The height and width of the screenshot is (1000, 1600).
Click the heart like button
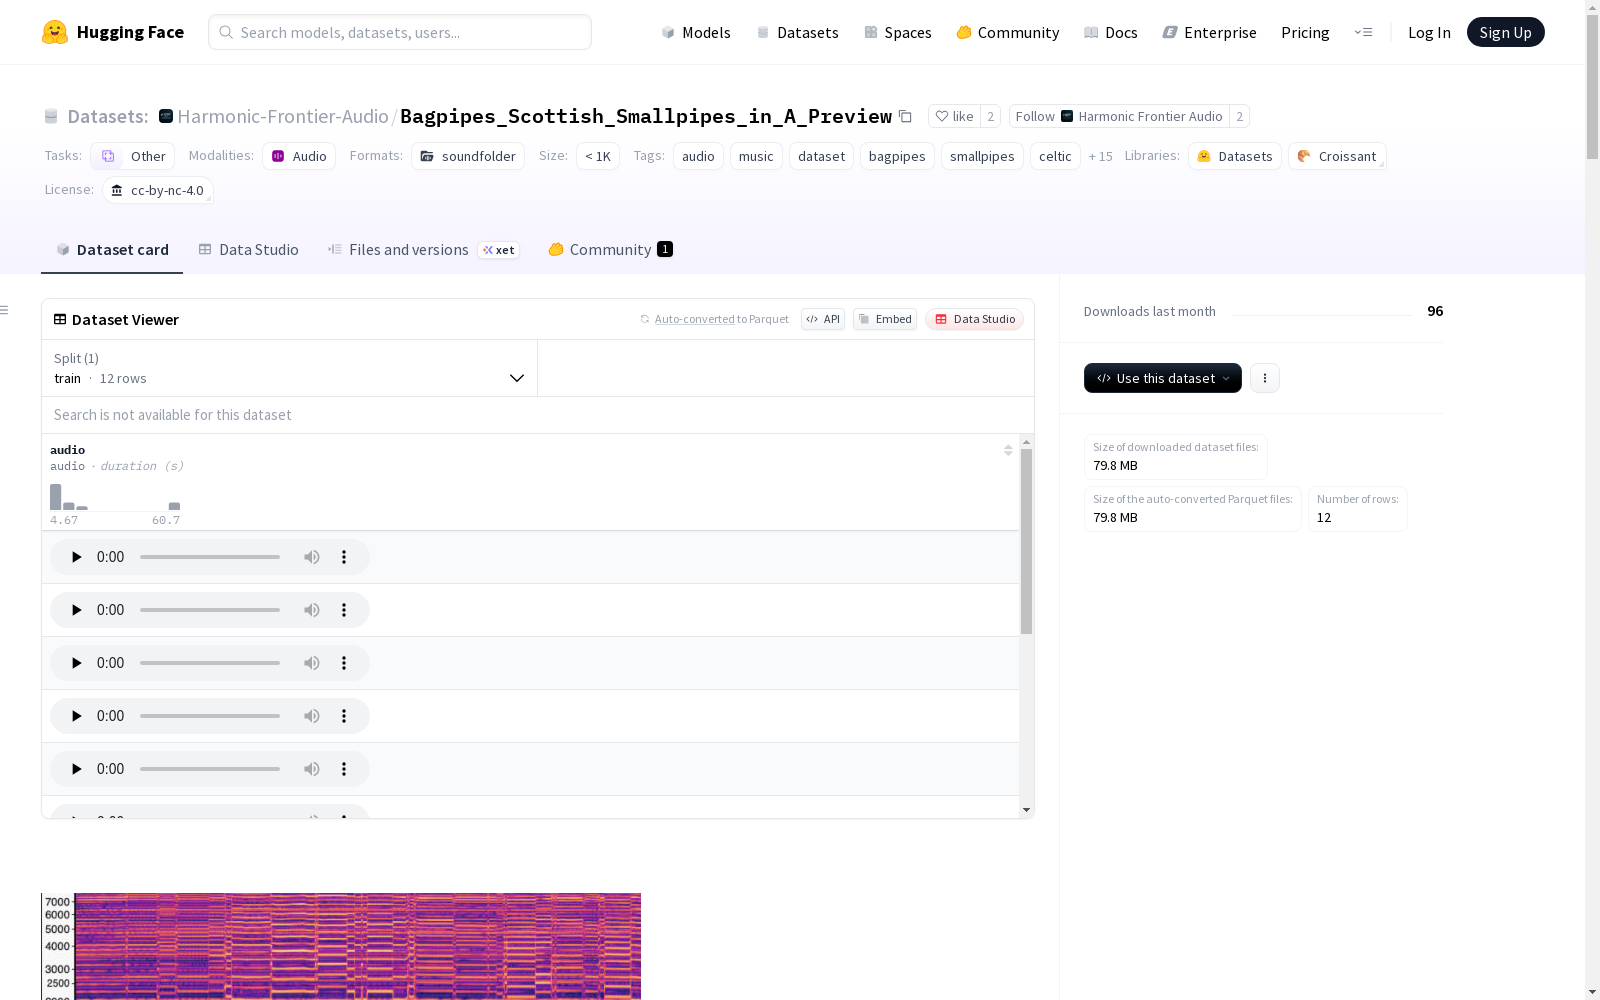954,116
